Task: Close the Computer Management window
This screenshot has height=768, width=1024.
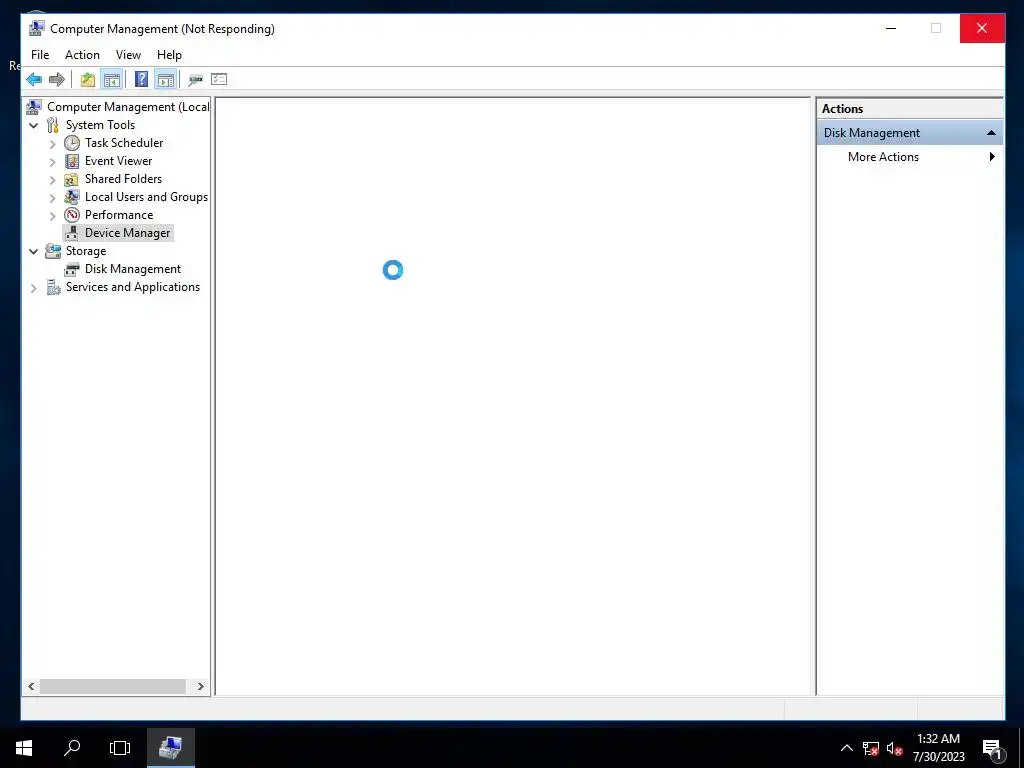Action: point(982,28)
